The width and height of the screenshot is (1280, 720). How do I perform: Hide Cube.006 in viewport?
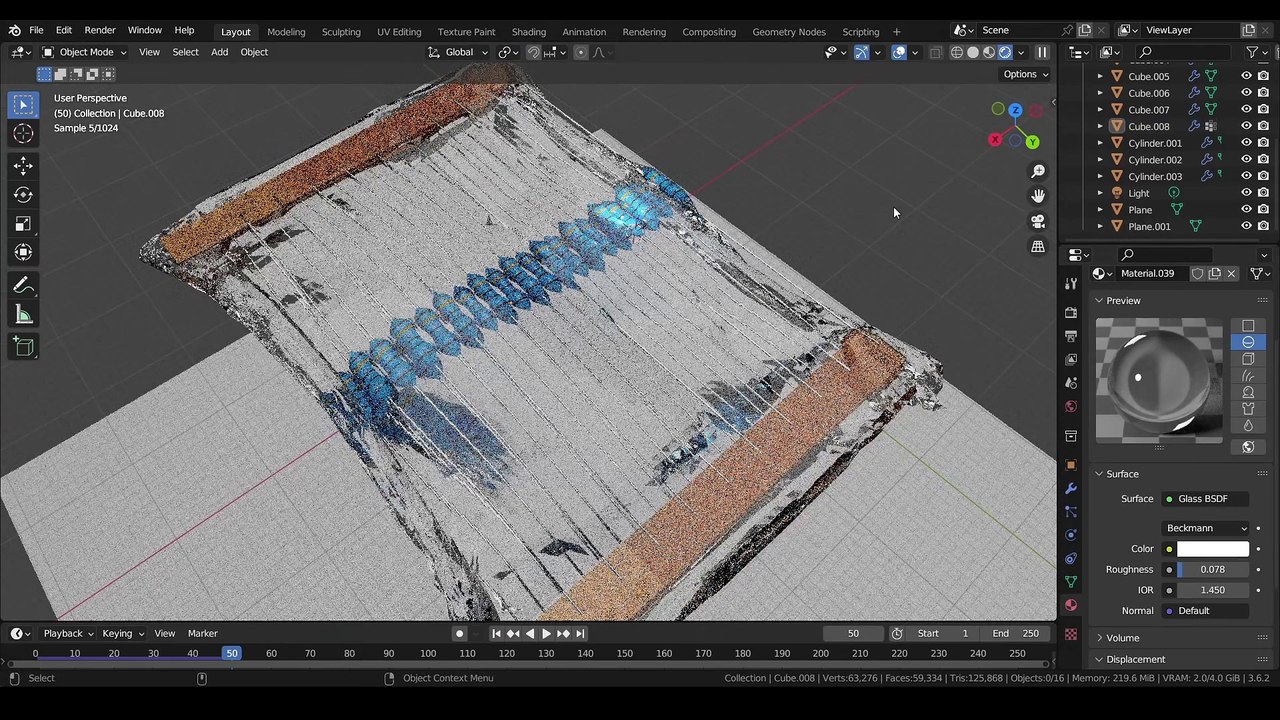point(1246,93)
